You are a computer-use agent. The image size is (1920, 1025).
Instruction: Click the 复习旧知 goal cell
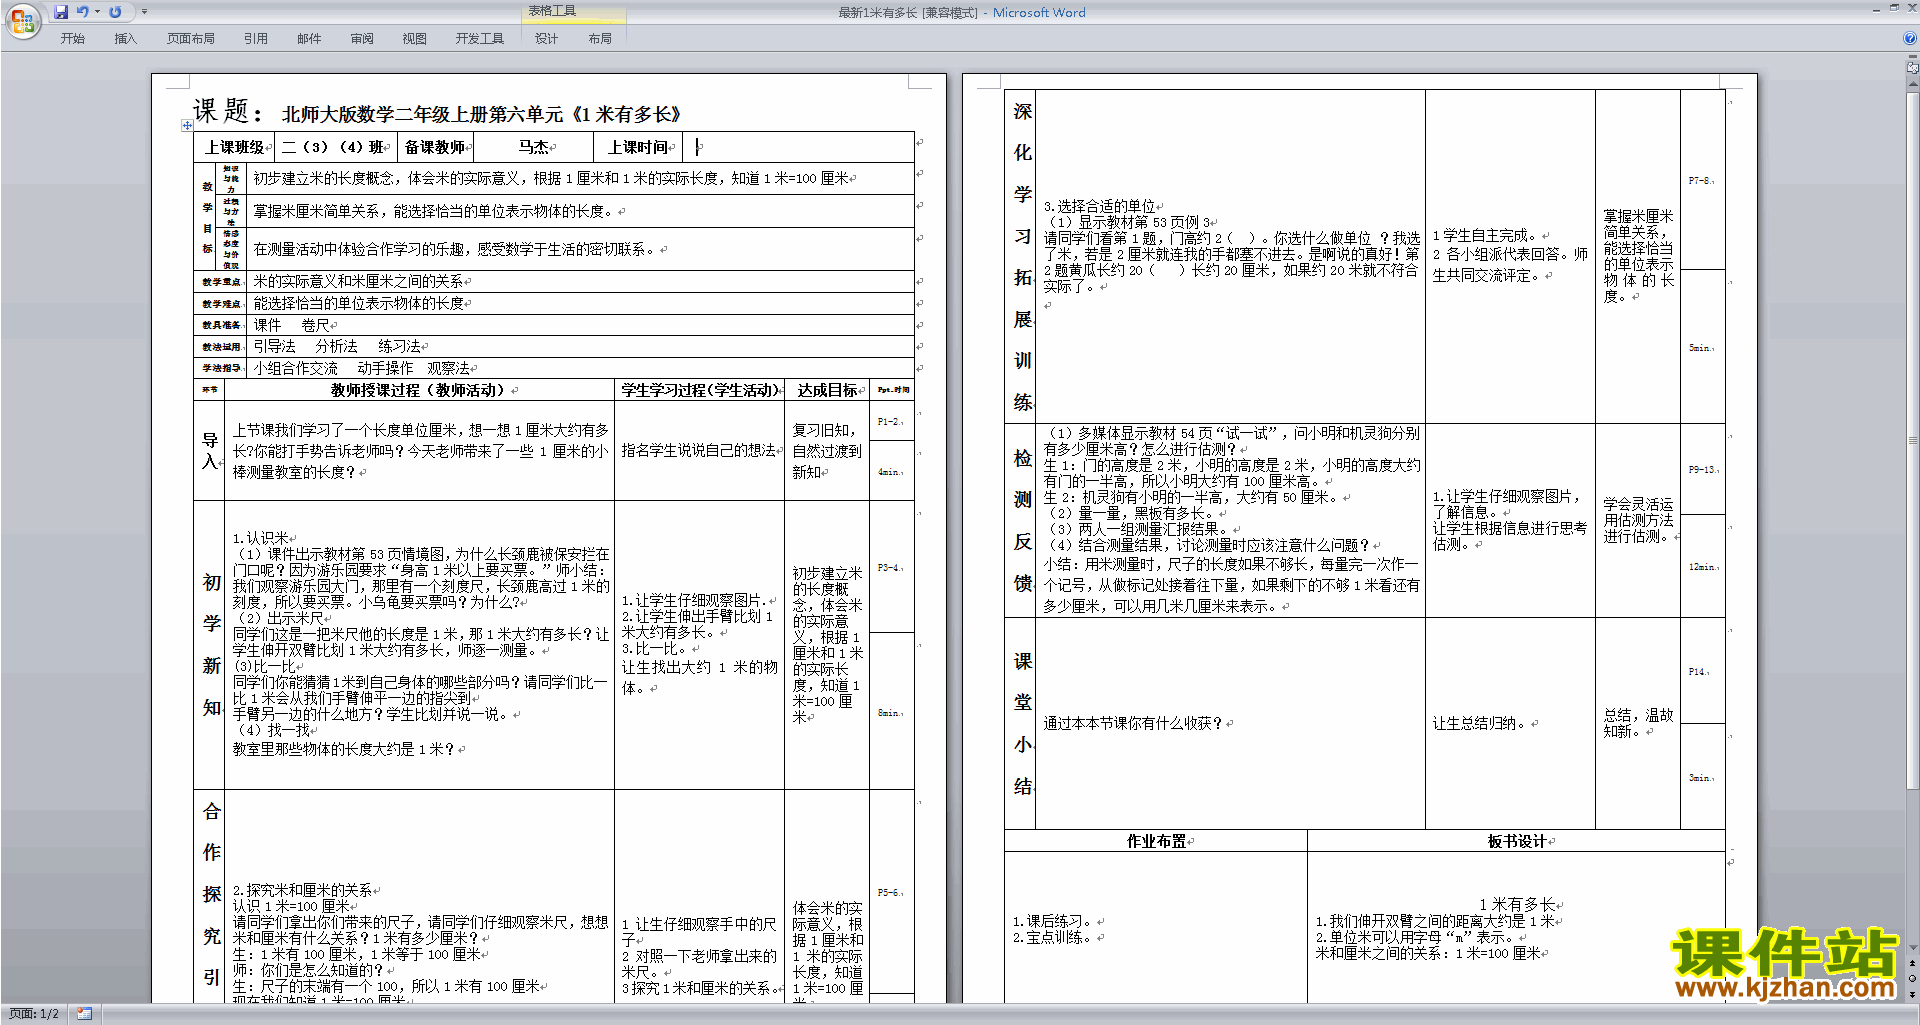[826, 451]
